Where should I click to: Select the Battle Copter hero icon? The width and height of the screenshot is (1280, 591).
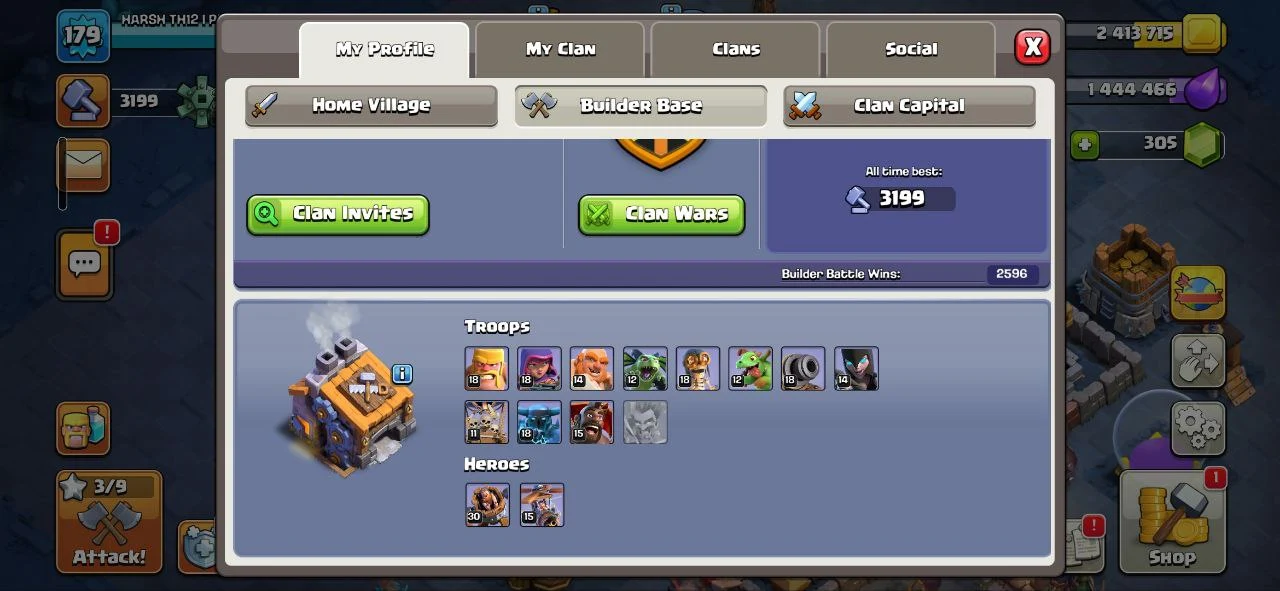pos(541,505)
